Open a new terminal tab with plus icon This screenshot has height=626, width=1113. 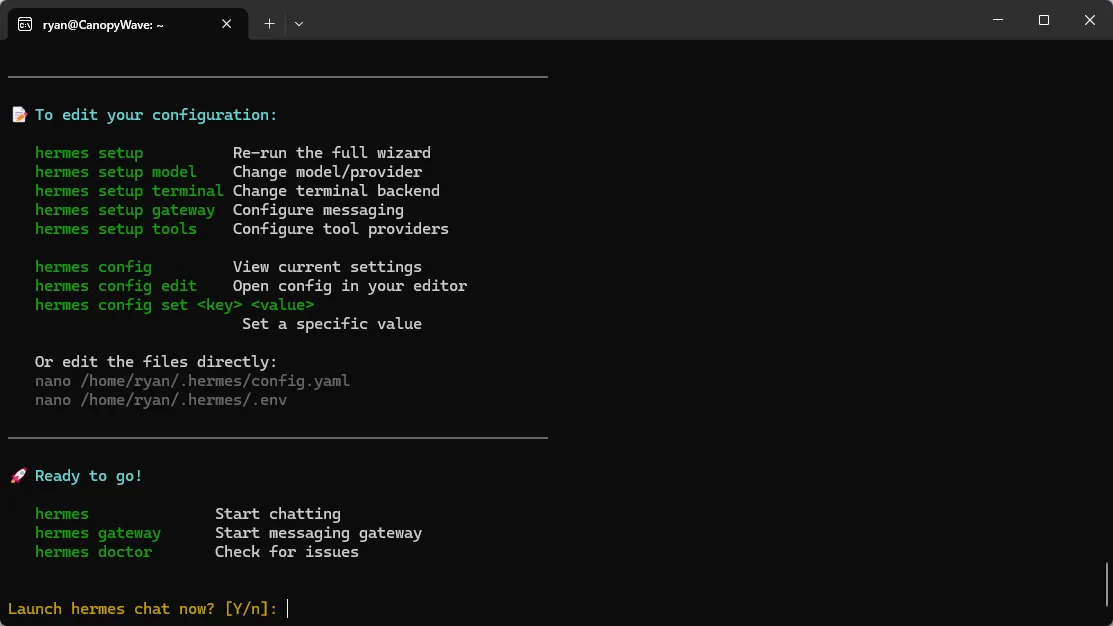click(x=269, y=24)
